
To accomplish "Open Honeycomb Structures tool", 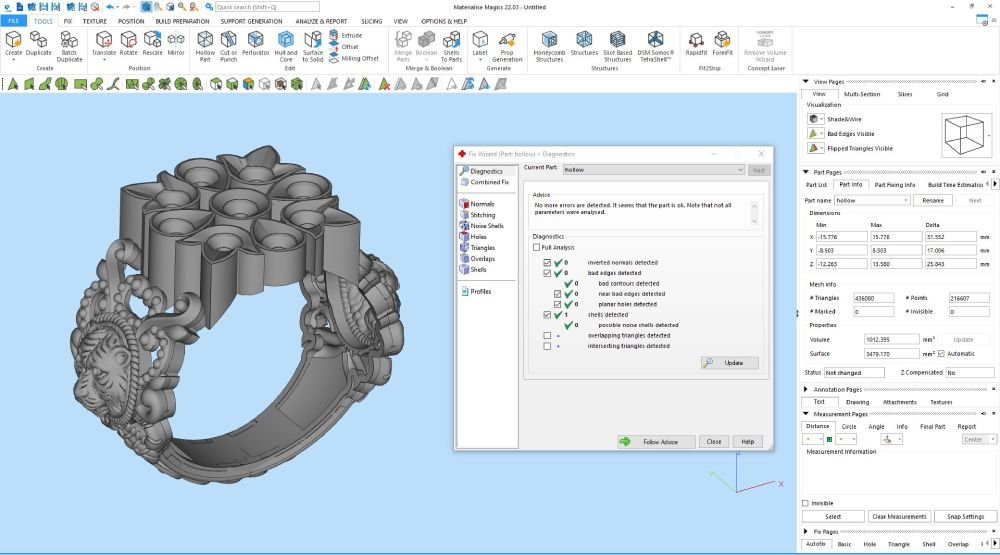I will pos(549,47).
